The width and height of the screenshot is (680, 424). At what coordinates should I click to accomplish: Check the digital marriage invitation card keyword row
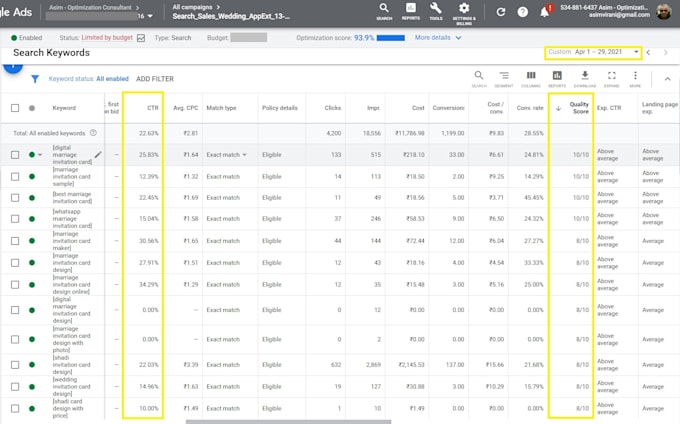coord(15,155)
